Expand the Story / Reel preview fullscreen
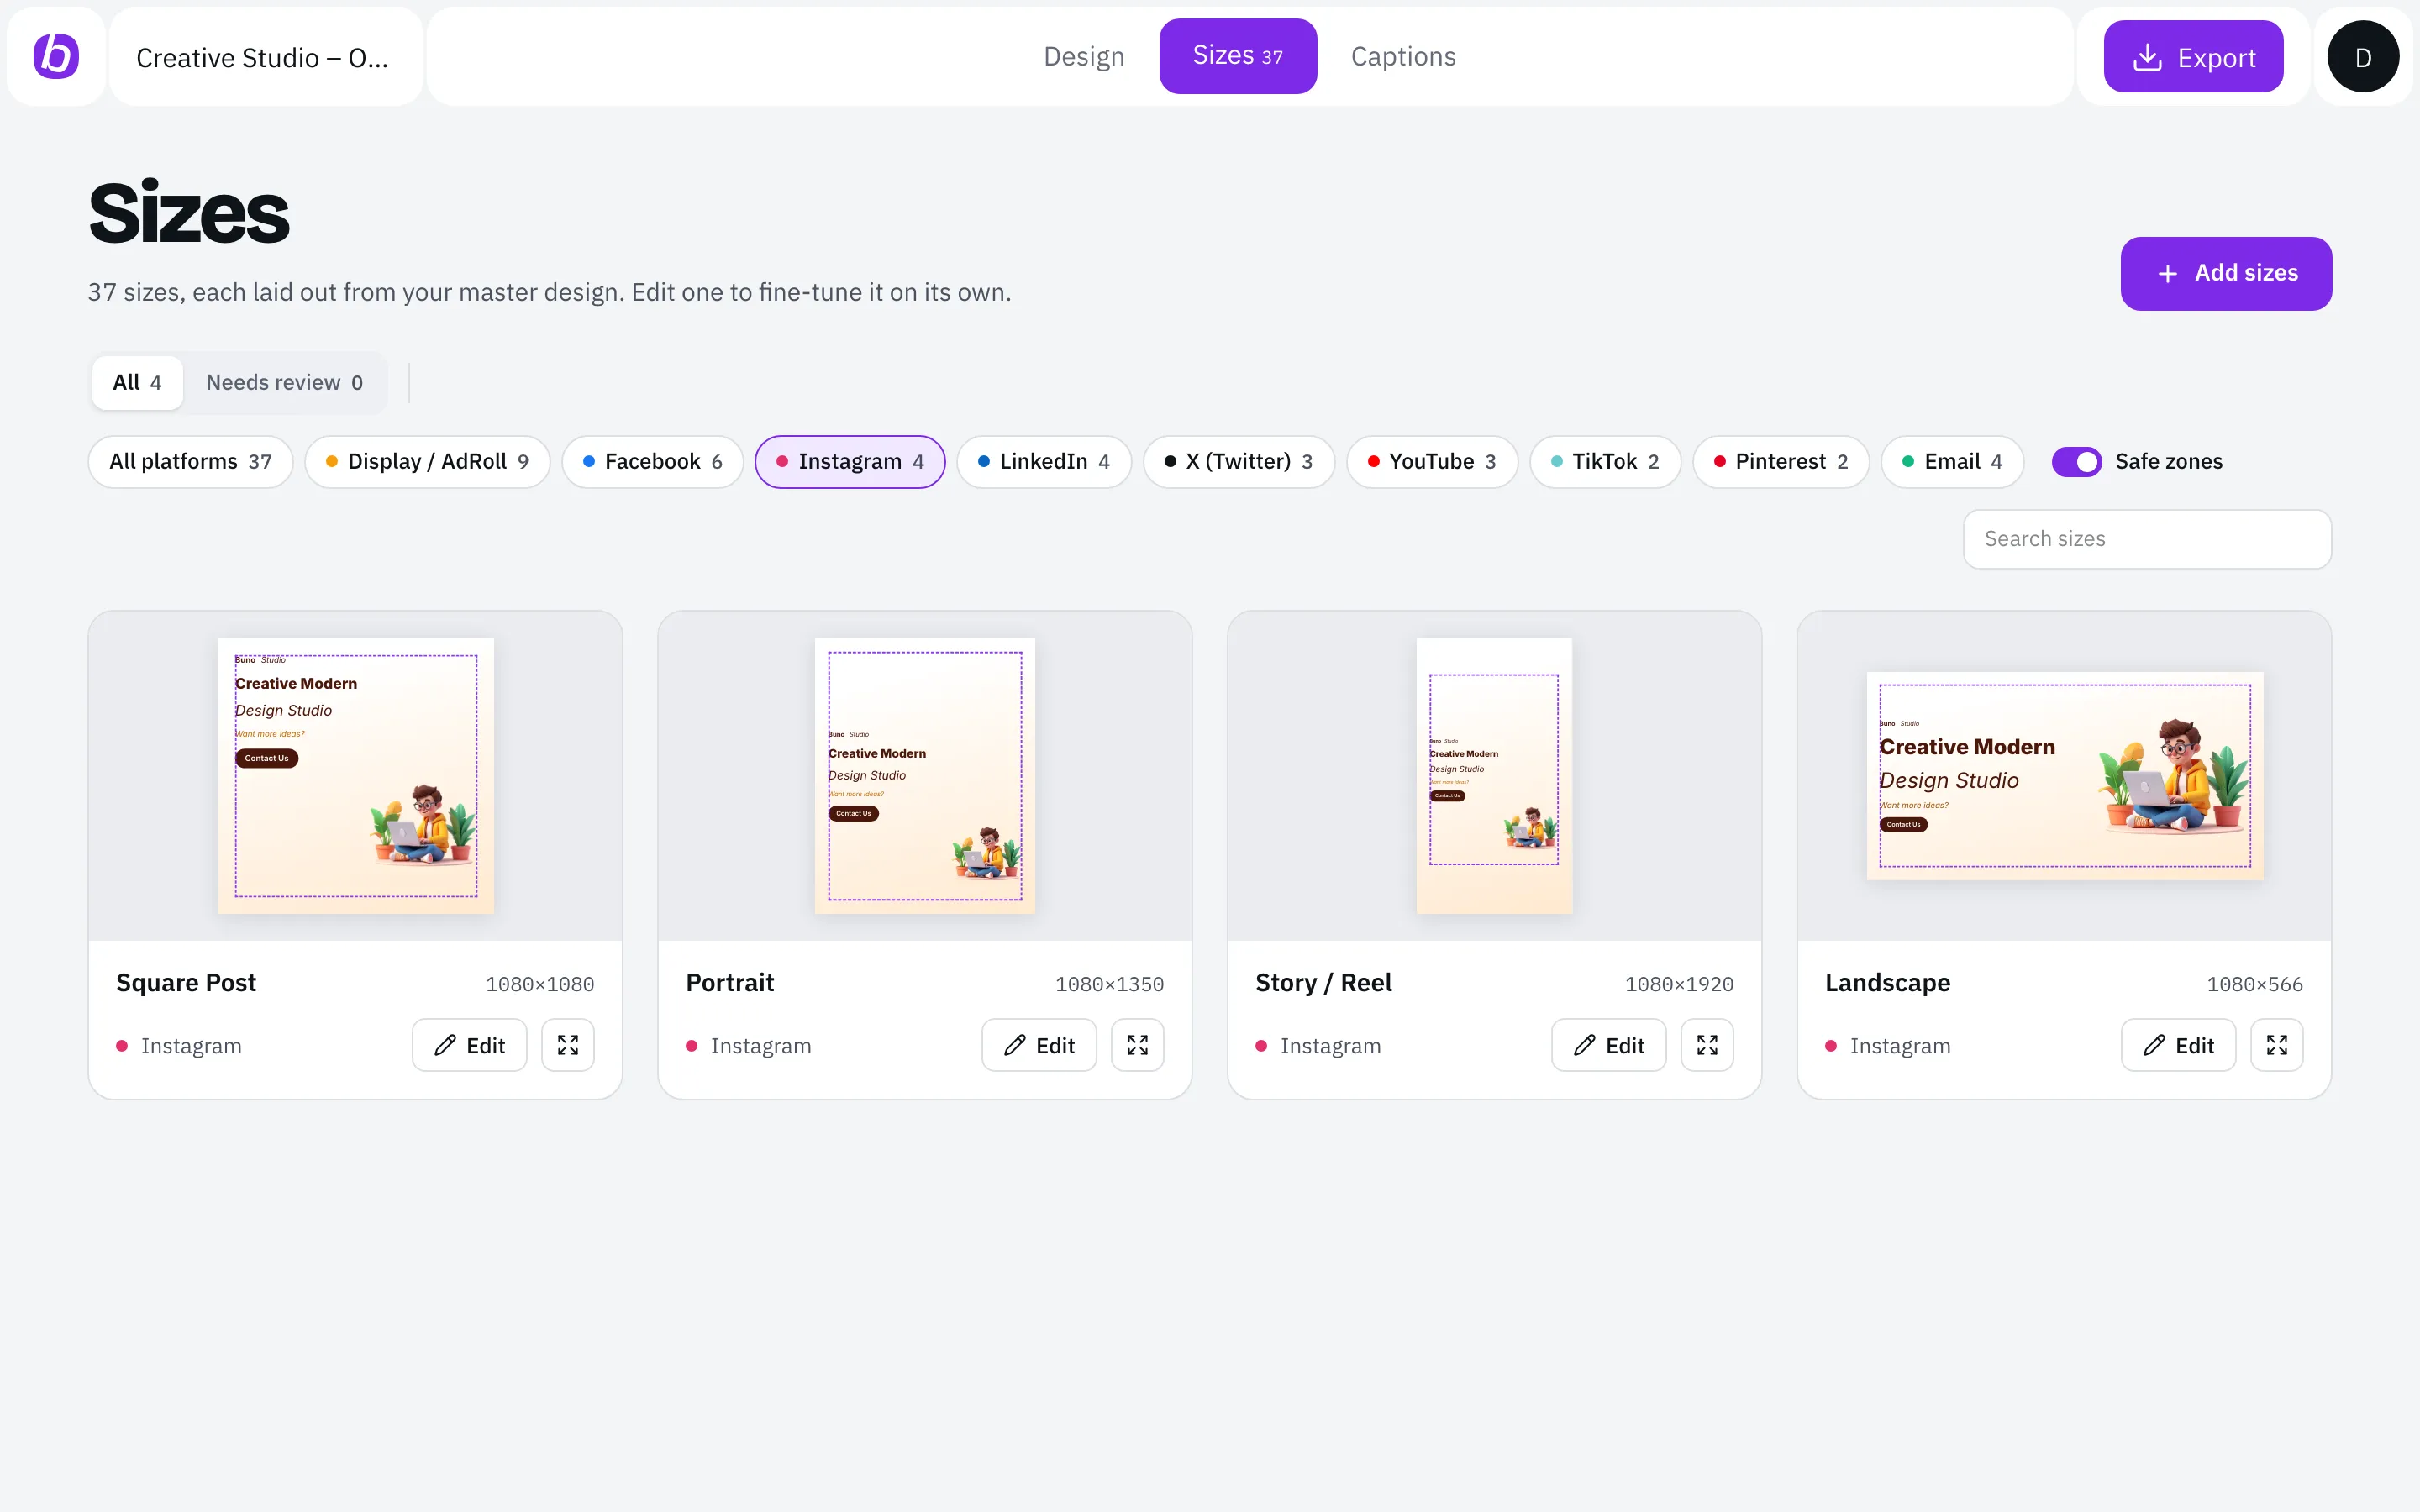2420x1512 pixels. (x=1707, y=1045)
